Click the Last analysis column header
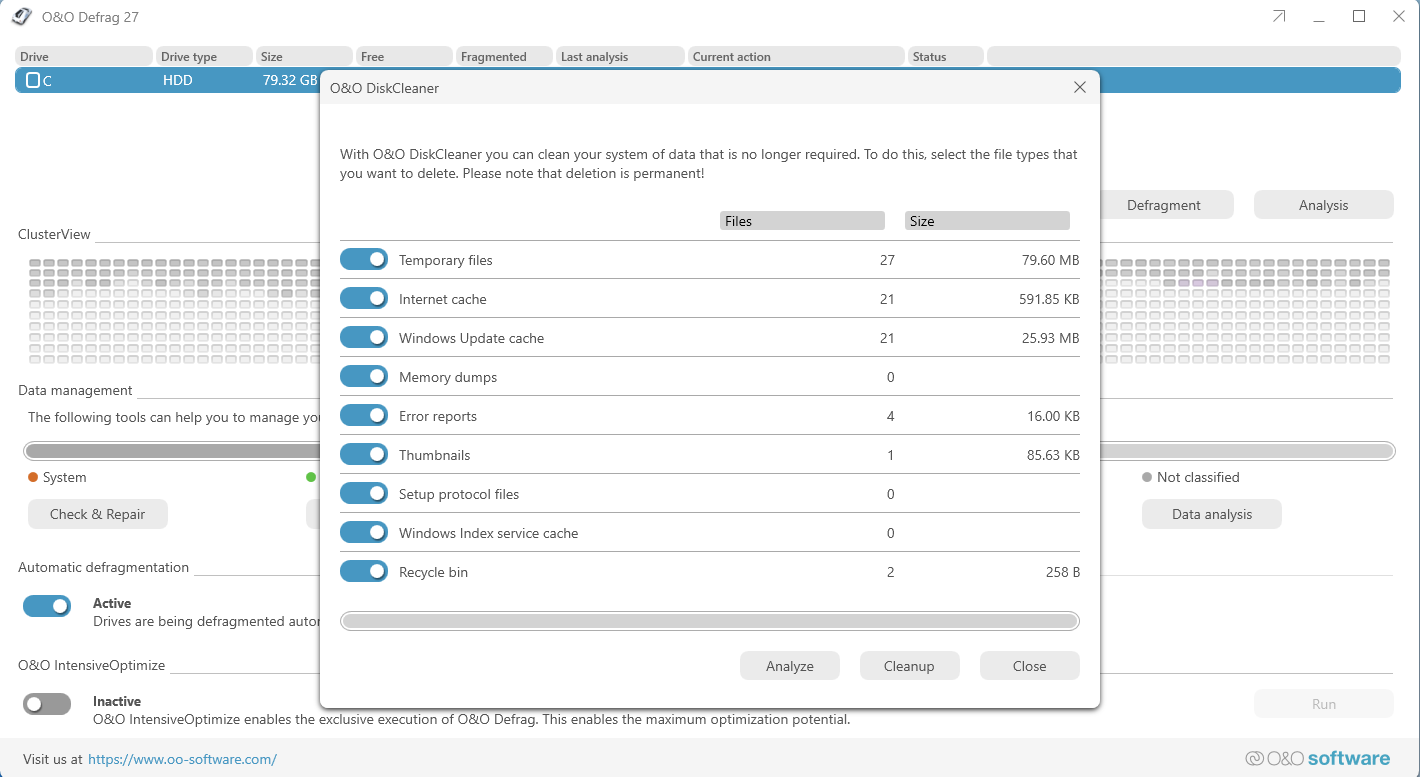Viewport: 1420px width, 777px height. (621, 57)
